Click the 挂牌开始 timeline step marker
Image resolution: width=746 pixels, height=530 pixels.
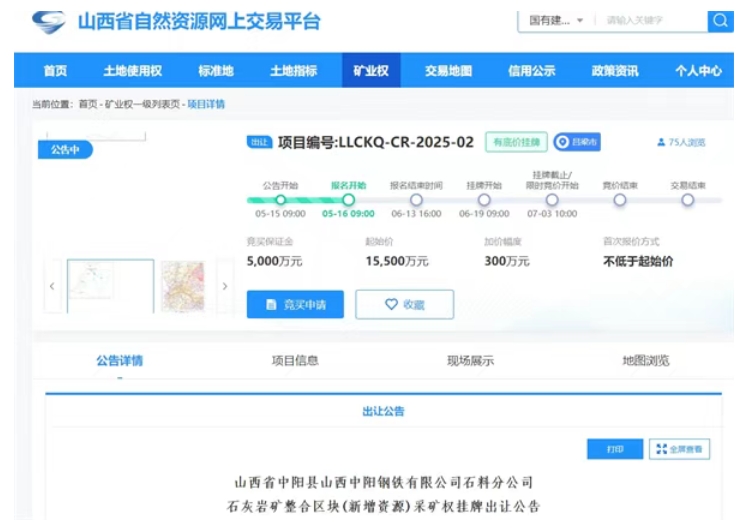[x=484, y=200]
